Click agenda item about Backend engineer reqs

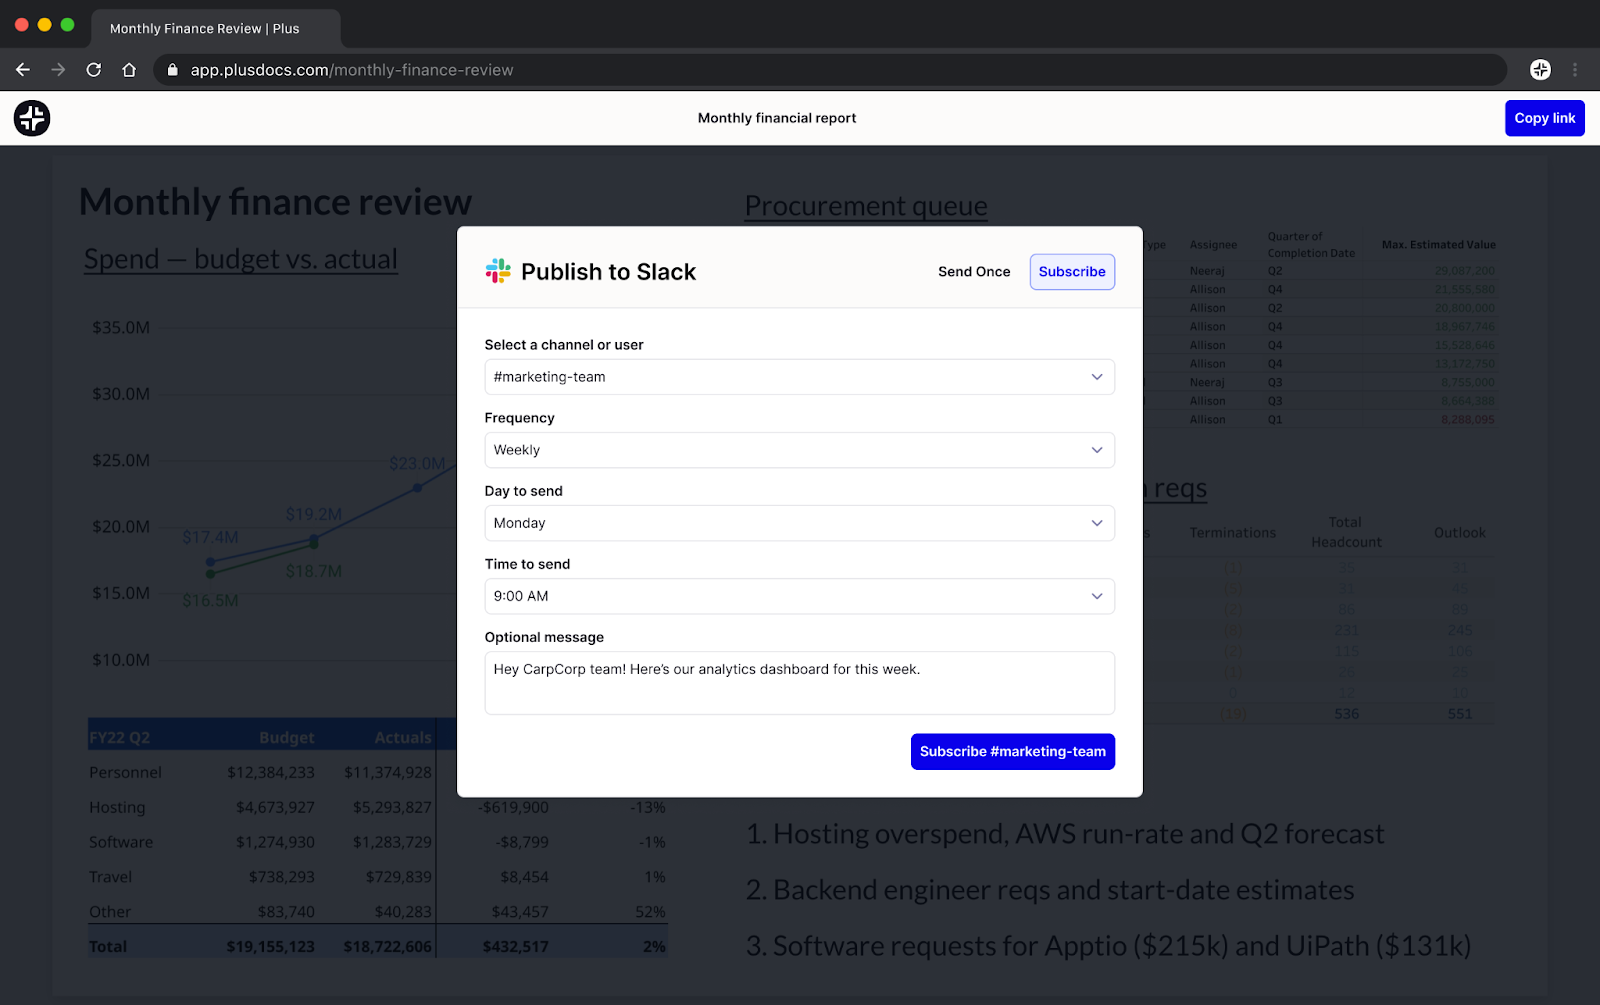coord(1050,890)
